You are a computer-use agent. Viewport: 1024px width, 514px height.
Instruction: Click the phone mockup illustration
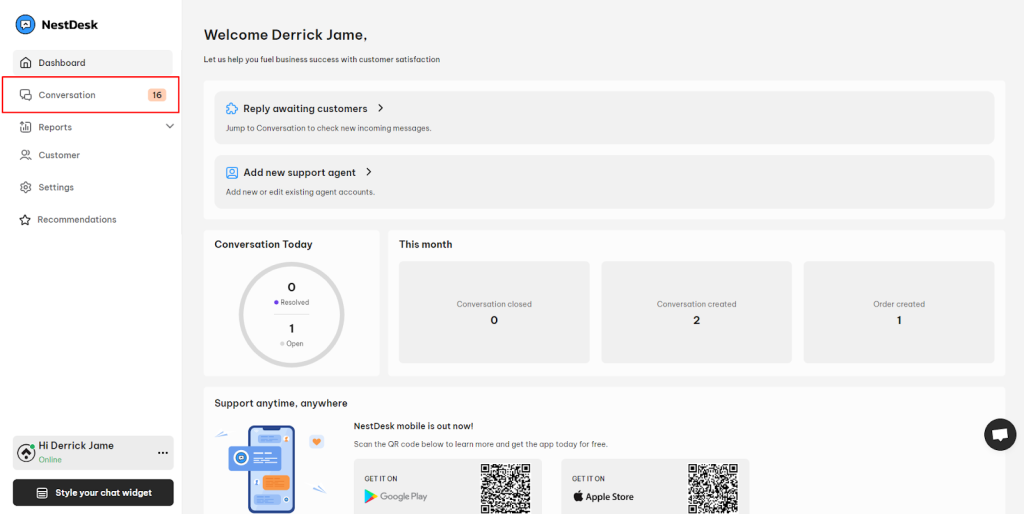[271, 469]
